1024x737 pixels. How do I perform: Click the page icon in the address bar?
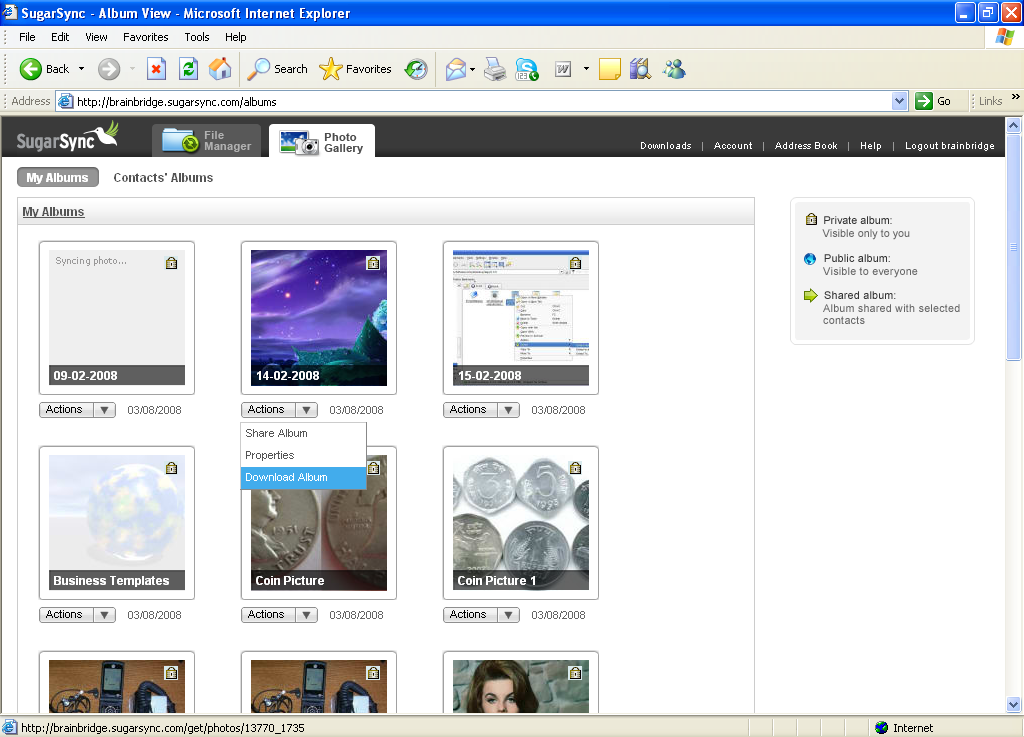pos(65,101)
